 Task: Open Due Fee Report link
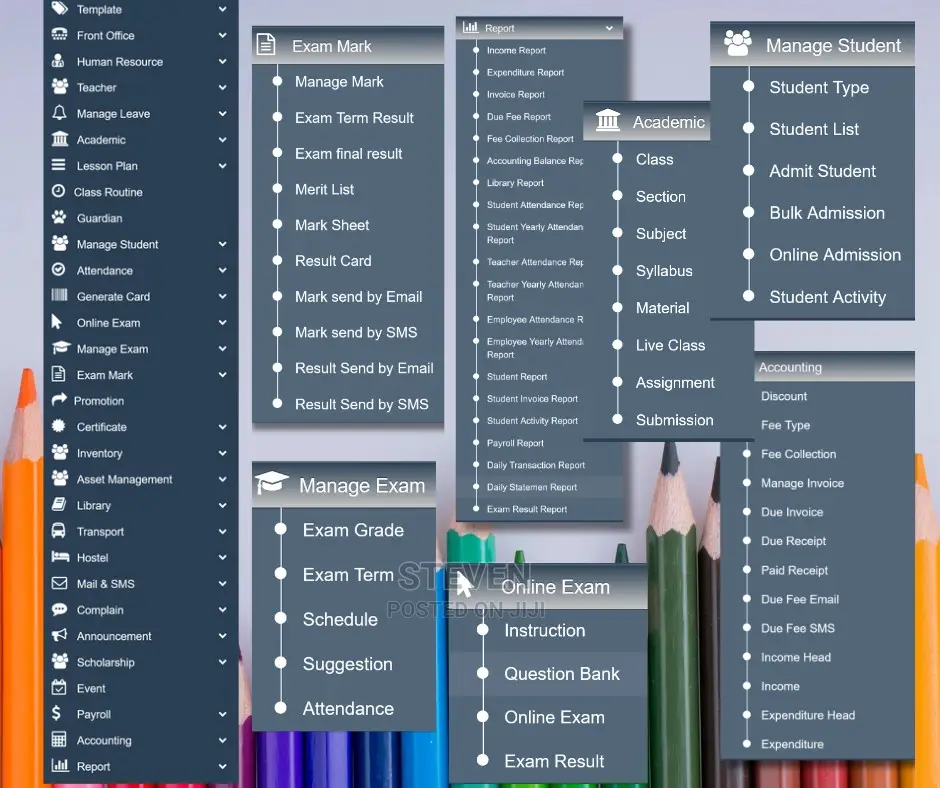519,117
